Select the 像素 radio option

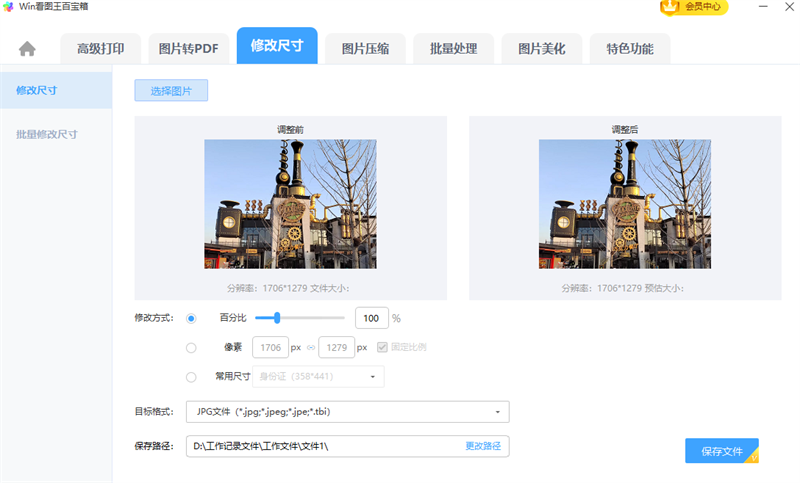(191, 348)
